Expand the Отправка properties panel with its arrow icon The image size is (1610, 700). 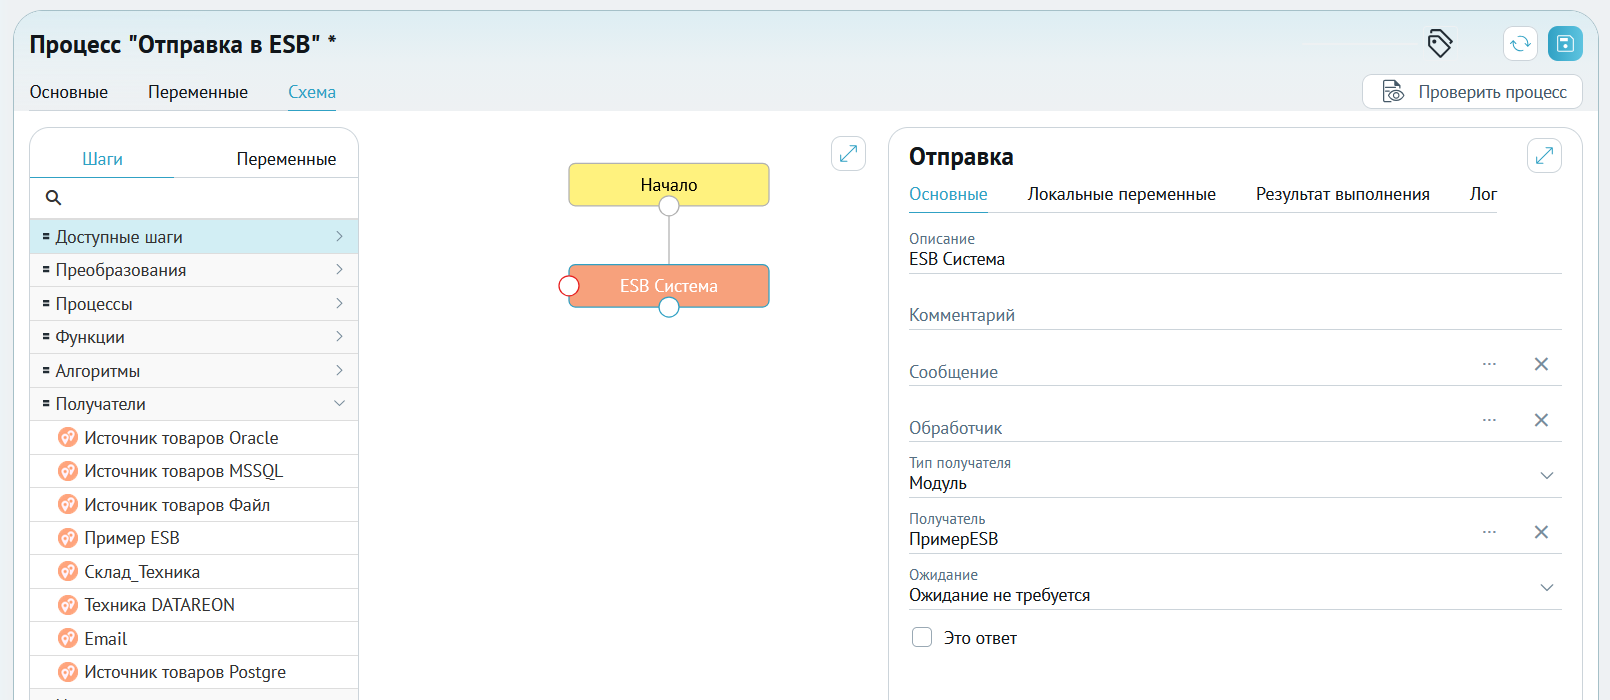[x=1544, y=155]
